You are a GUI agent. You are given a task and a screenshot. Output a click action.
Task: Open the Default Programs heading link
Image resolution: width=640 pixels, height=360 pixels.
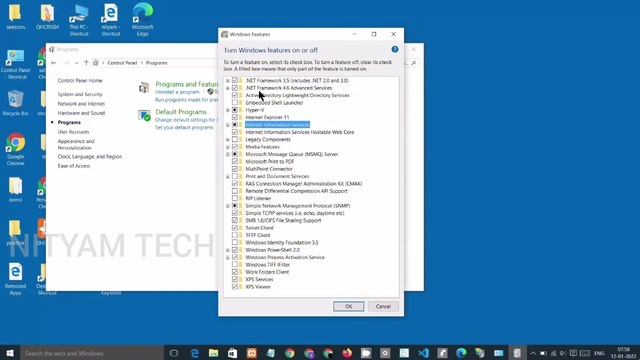(181, 112)
